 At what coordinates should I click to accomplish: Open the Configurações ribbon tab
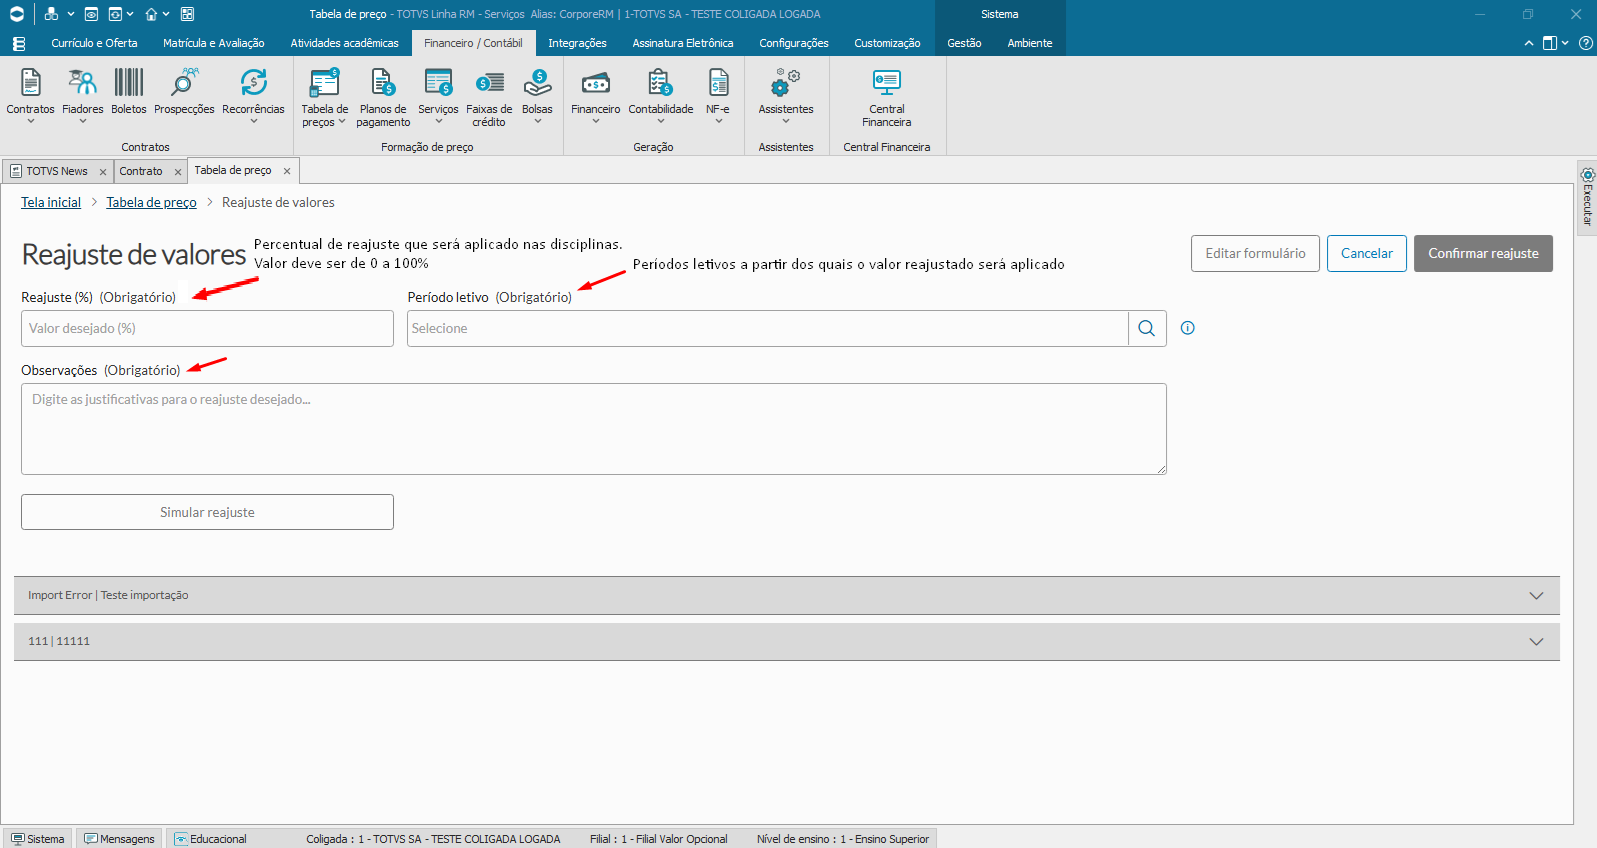click(794, 43)
